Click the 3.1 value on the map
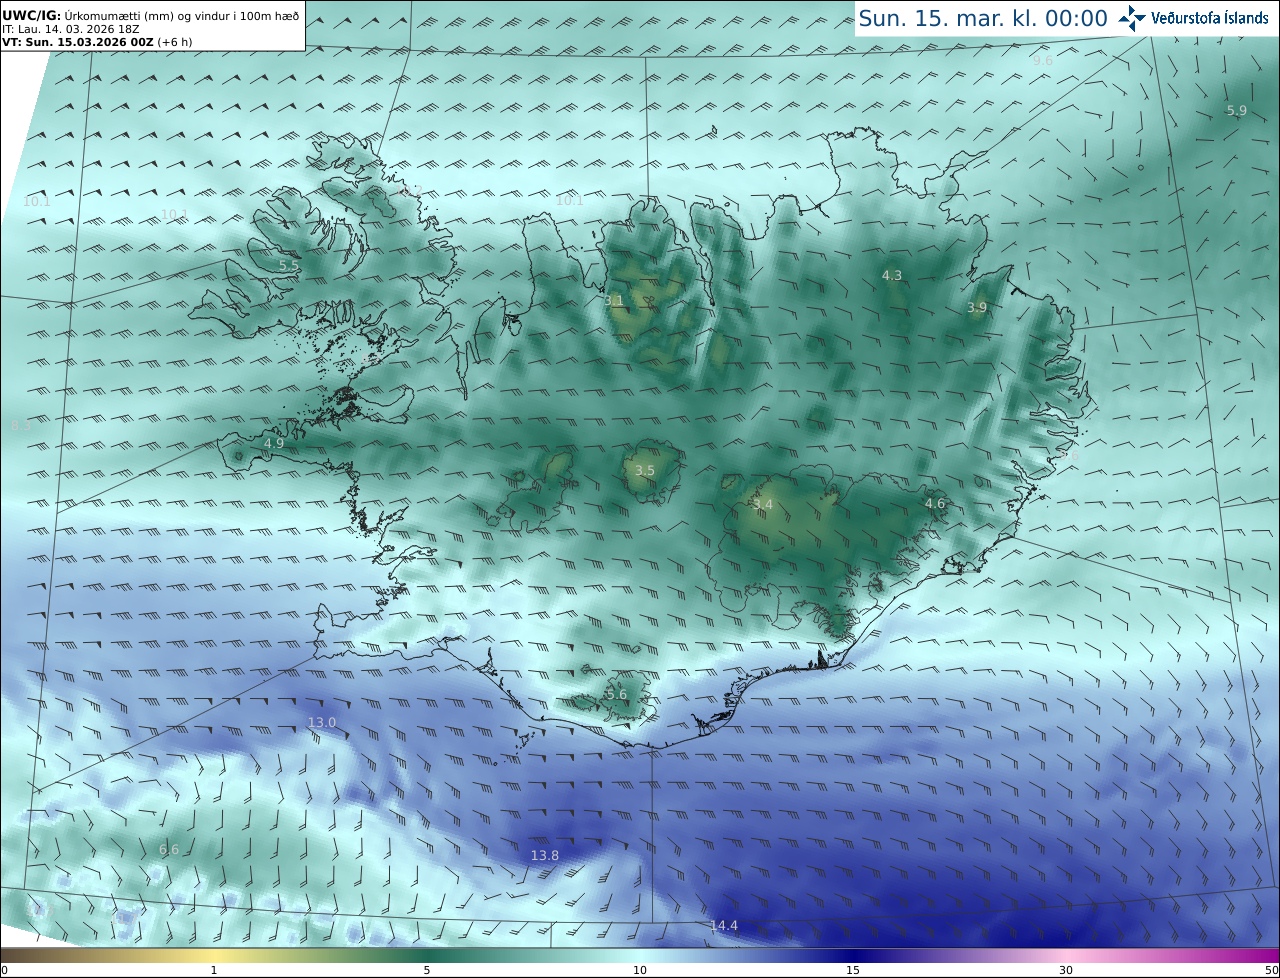The image size is (1280, 978). [614, 300]
